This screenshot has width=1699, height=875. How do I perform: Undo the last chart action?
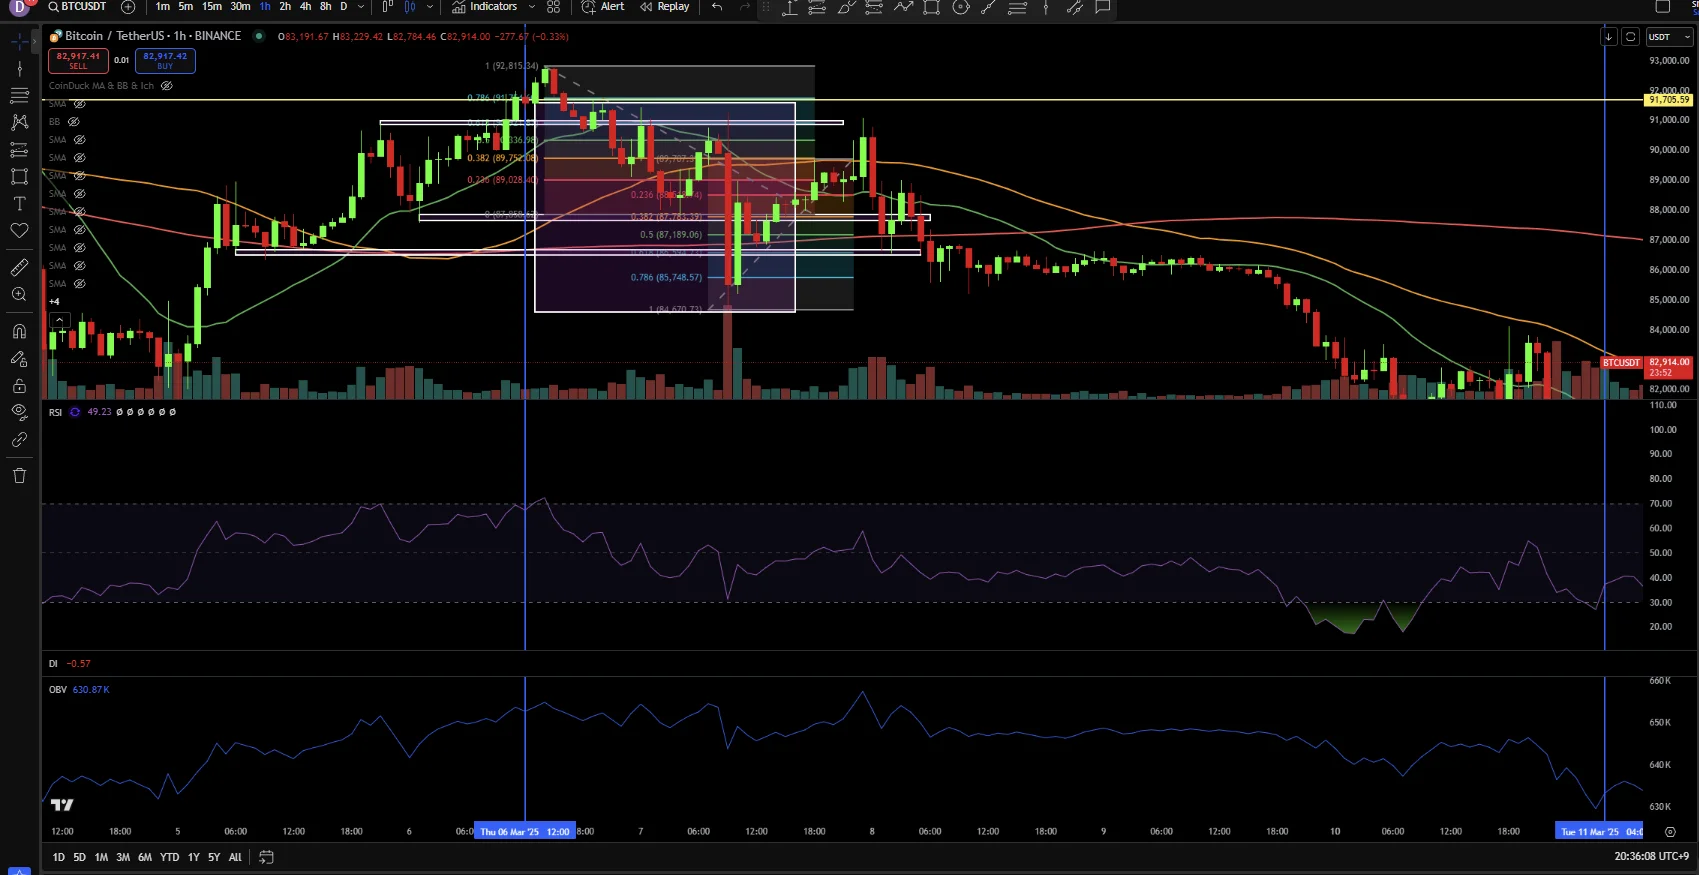click(x=717, y=7)
